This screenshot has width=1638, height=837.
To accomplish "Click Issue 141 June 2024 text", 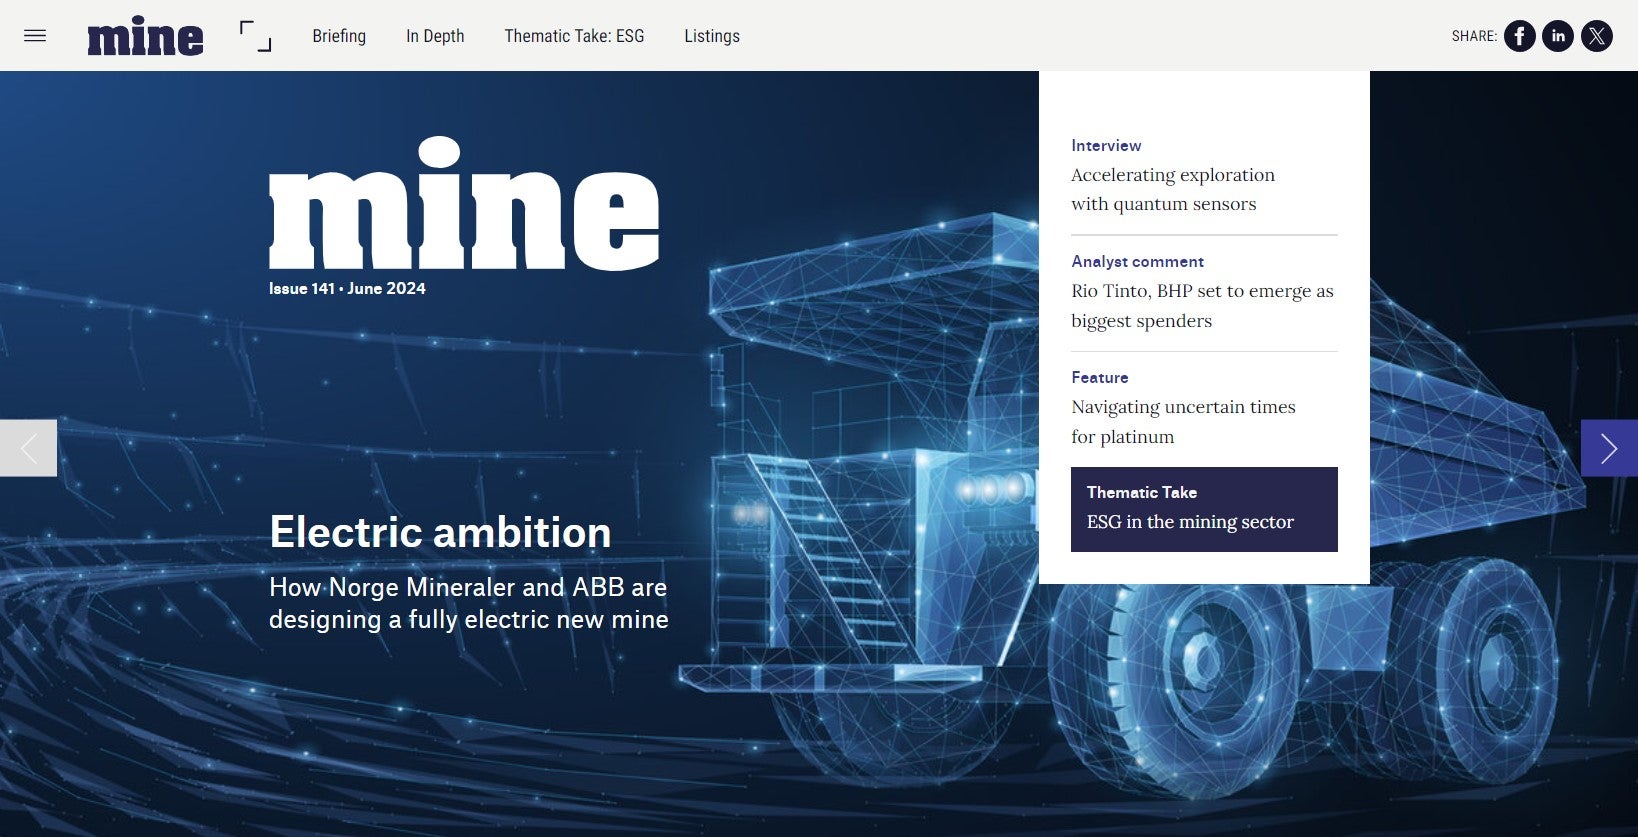I will click(347, 288).
